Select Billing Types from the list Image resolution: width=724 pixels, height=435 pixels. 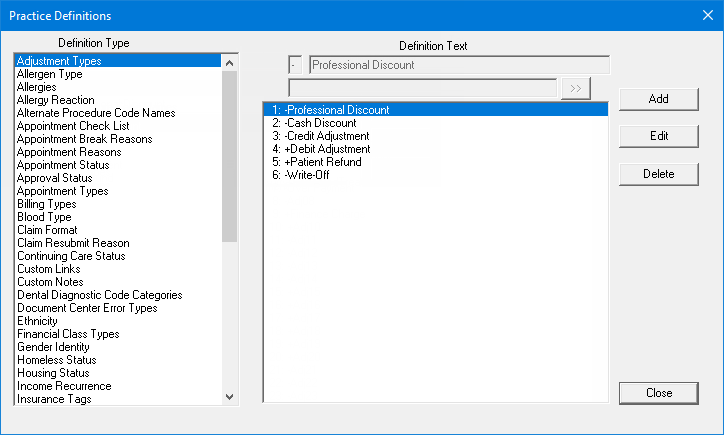(x=47, y=204)
